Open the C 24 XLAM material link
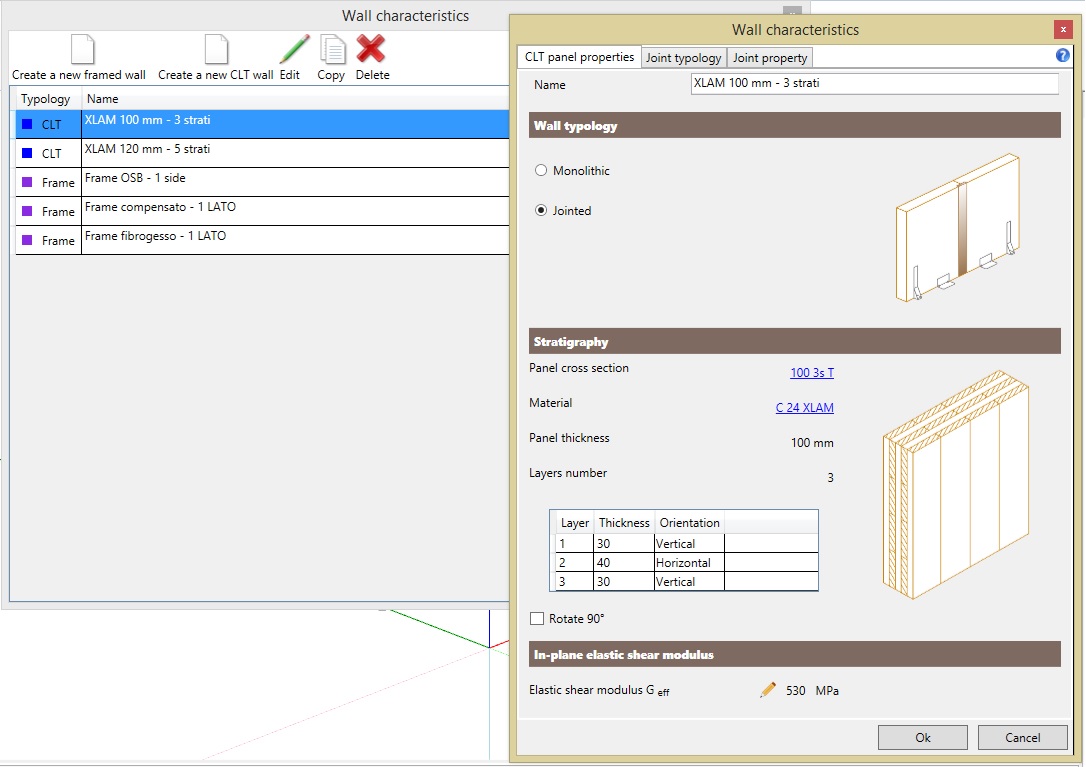 (x=804, y=408)
